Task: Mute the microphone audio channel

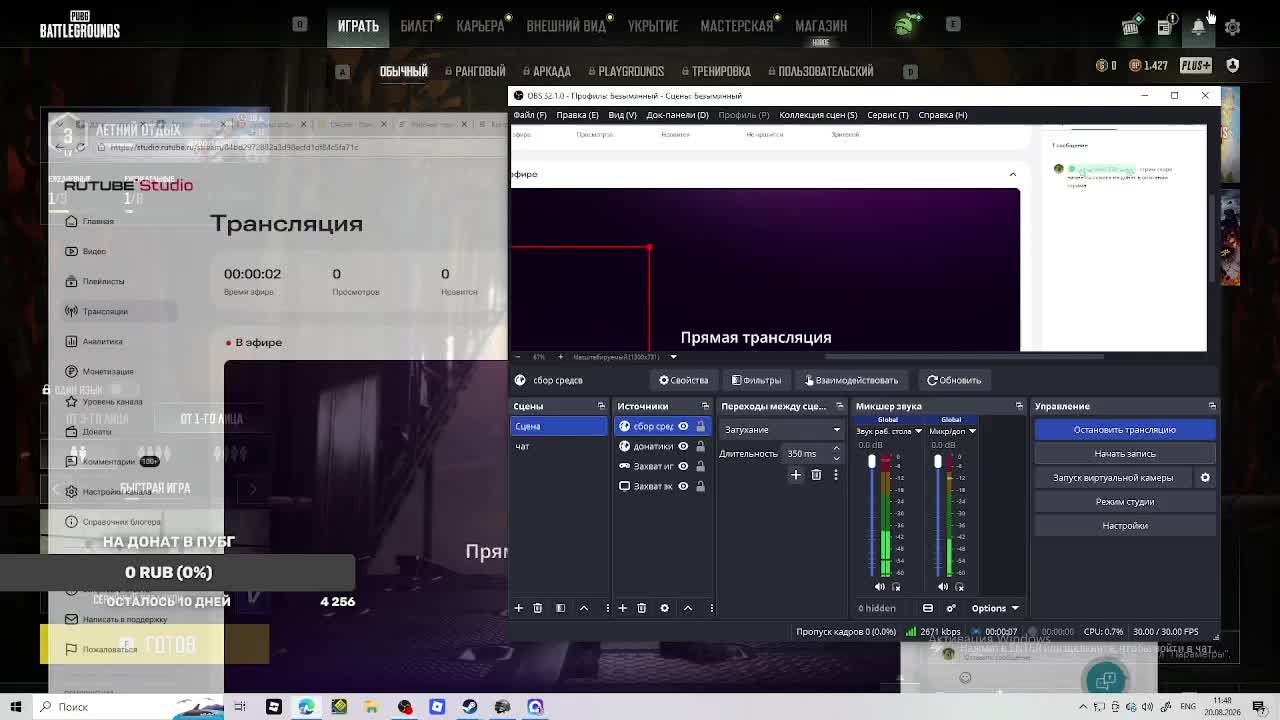Action: (x=943, y=587)
